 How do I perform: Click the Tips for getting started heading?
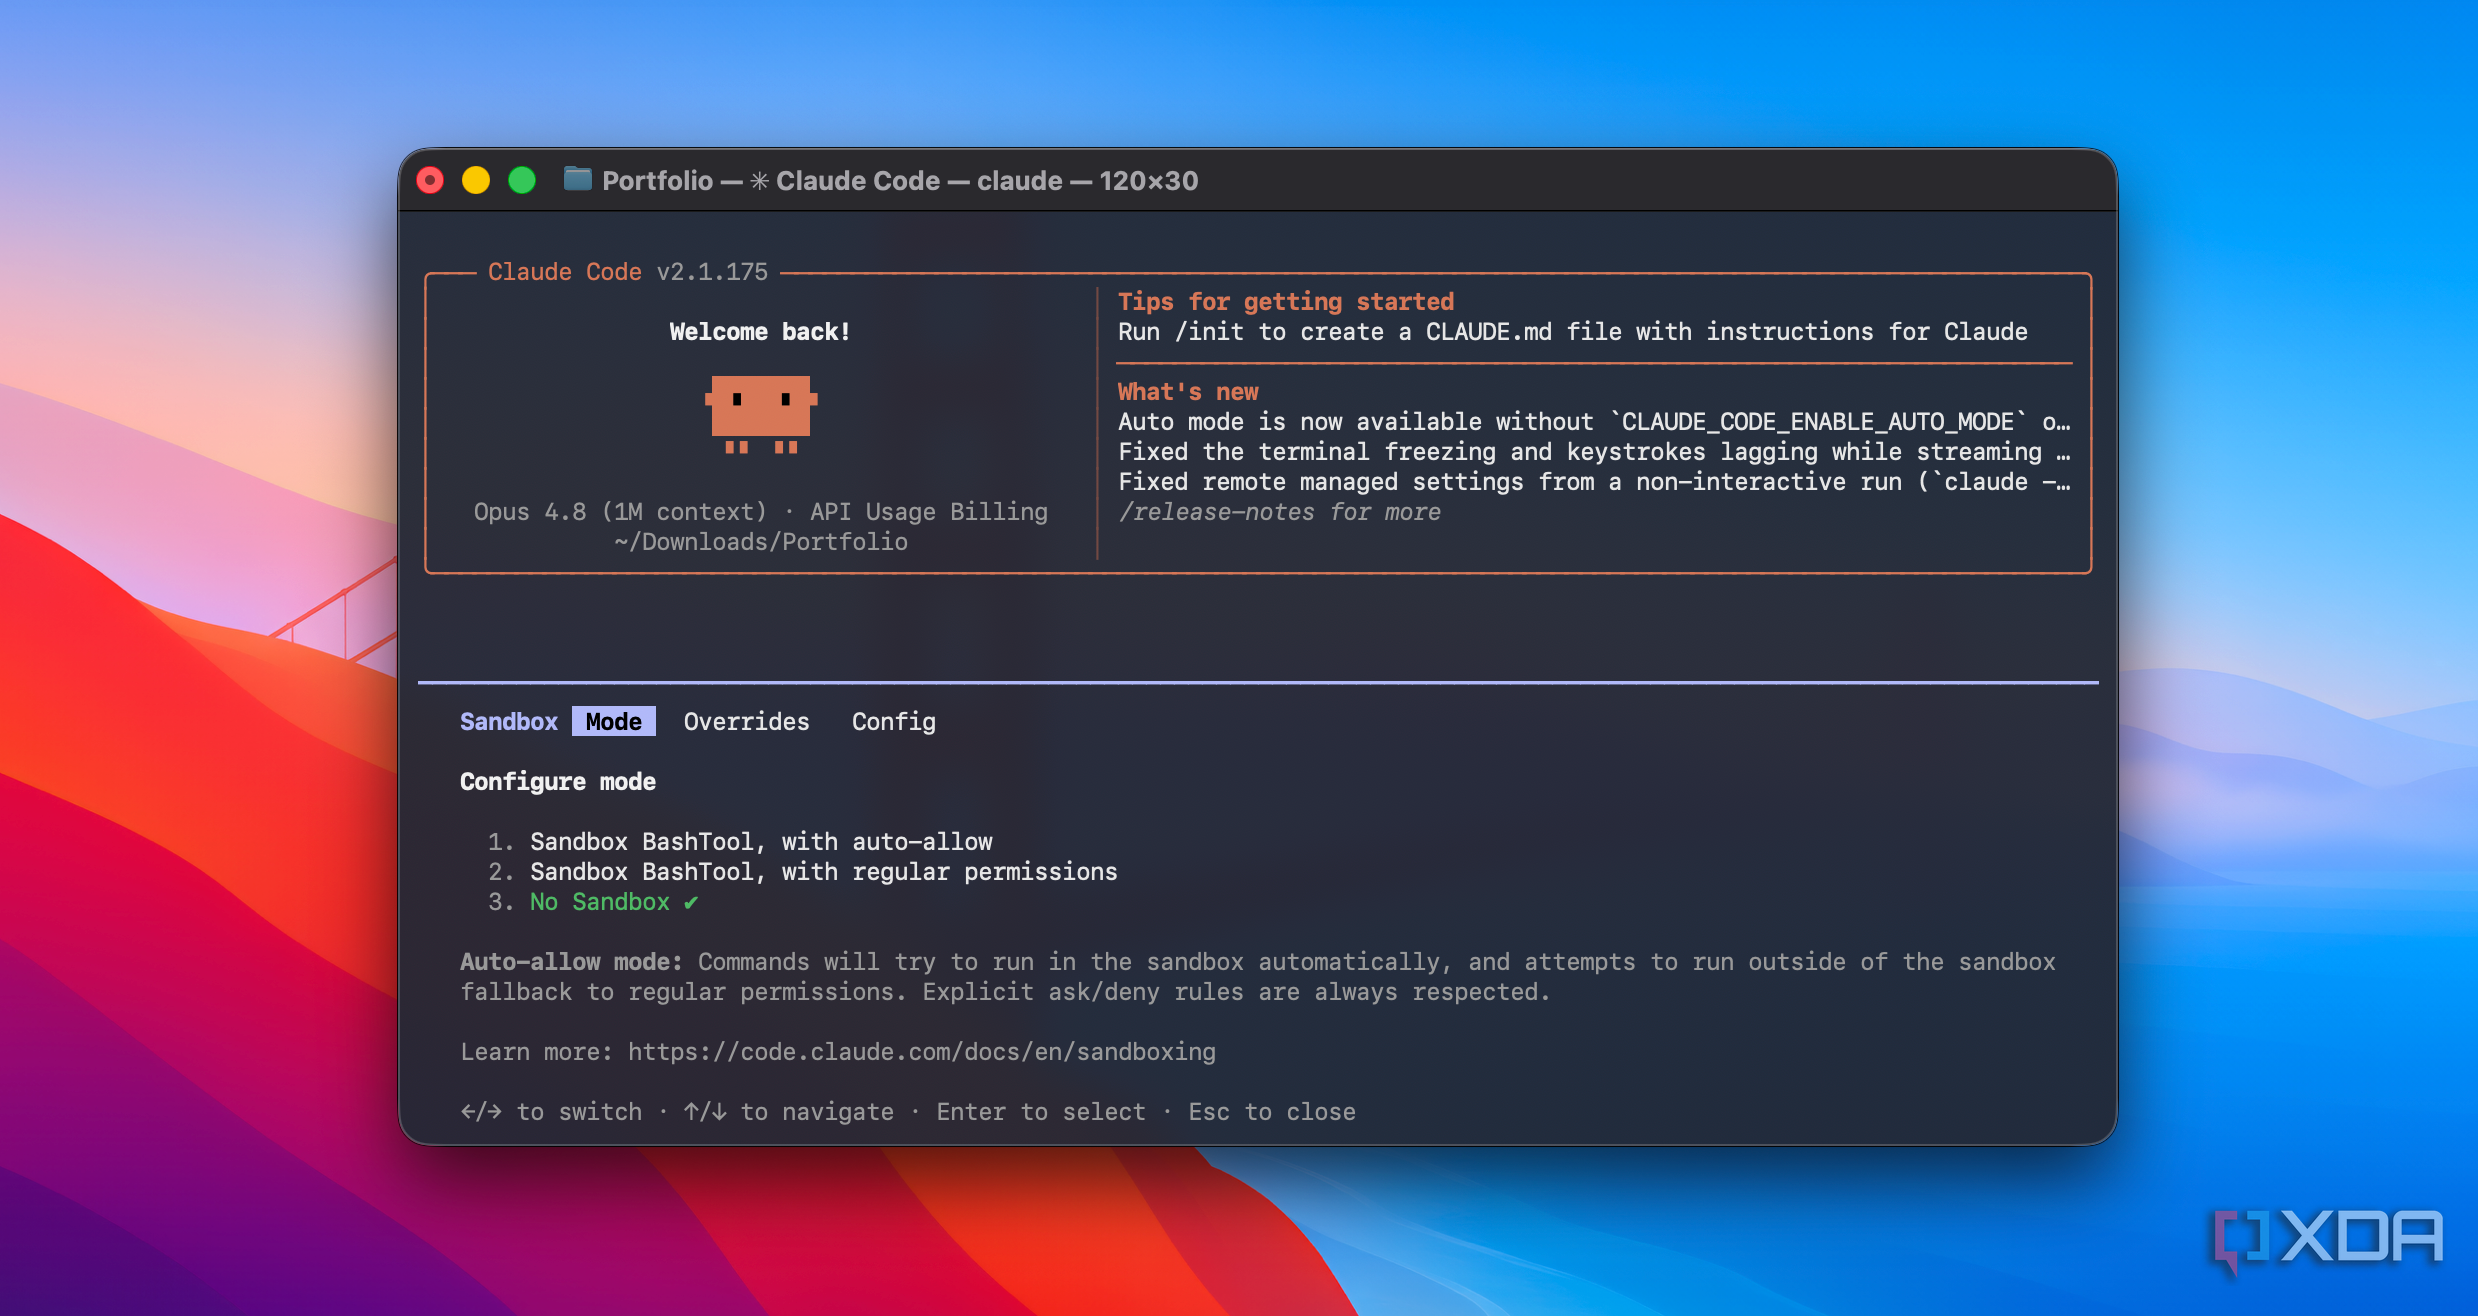(1285, 302)
